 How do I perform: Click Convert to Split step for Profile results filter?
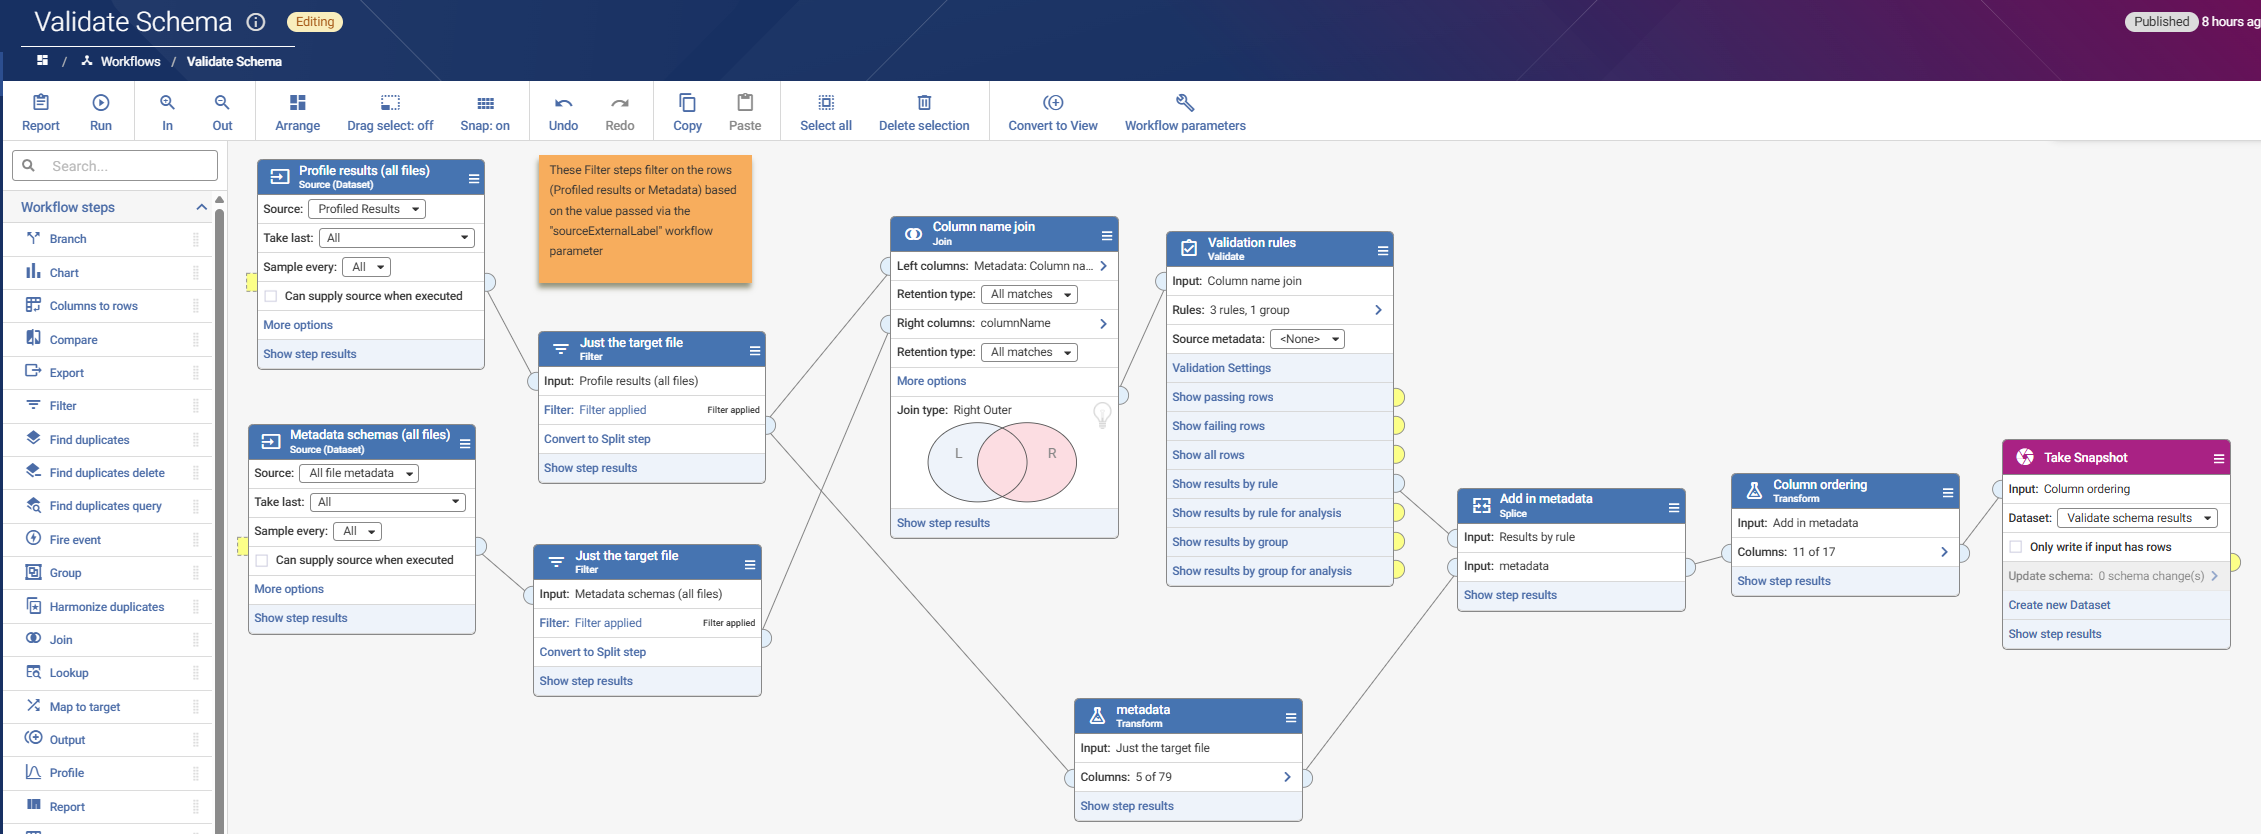[597, 439]
